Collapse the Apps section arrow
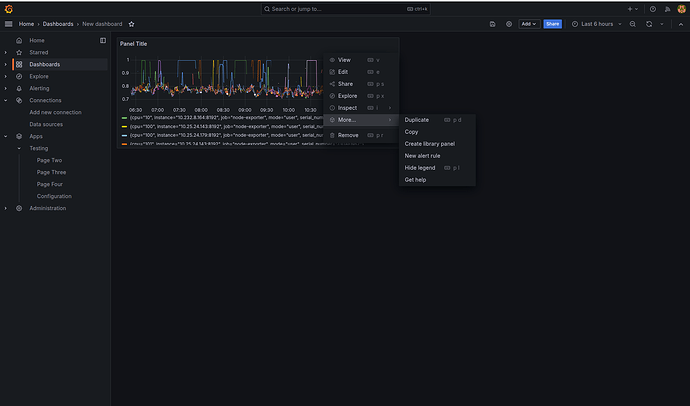Image resolution: width=690 pixels, height=406 pixels. pos(6,136)
